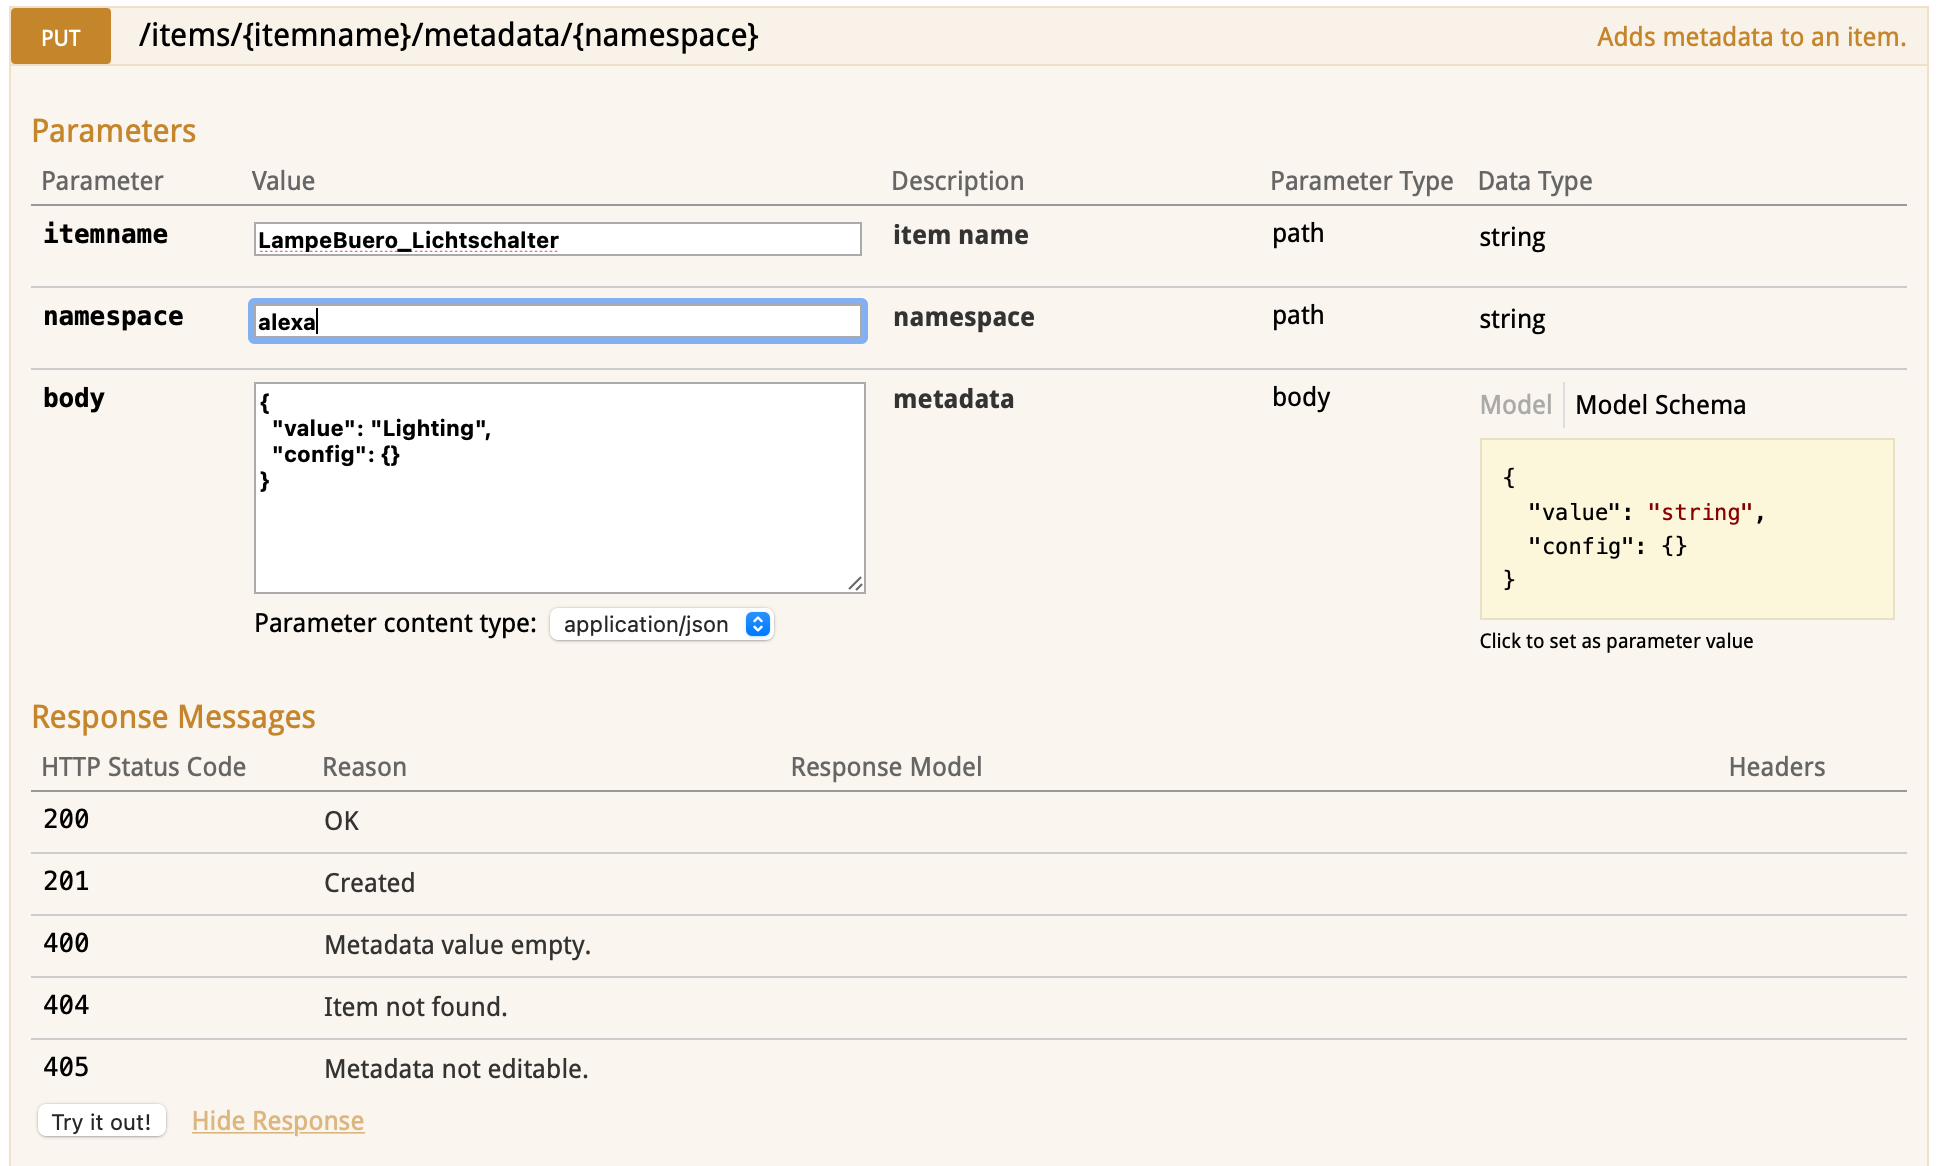Select the Model Schema tab
This screenshot has width=1940, height=1166.
pyautogui.click(x=1660, y=405)
